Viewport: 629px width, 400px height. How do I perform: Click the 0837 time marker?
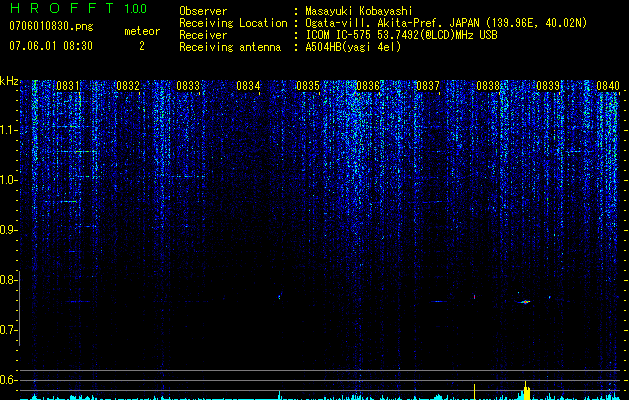tap(428, 85)
